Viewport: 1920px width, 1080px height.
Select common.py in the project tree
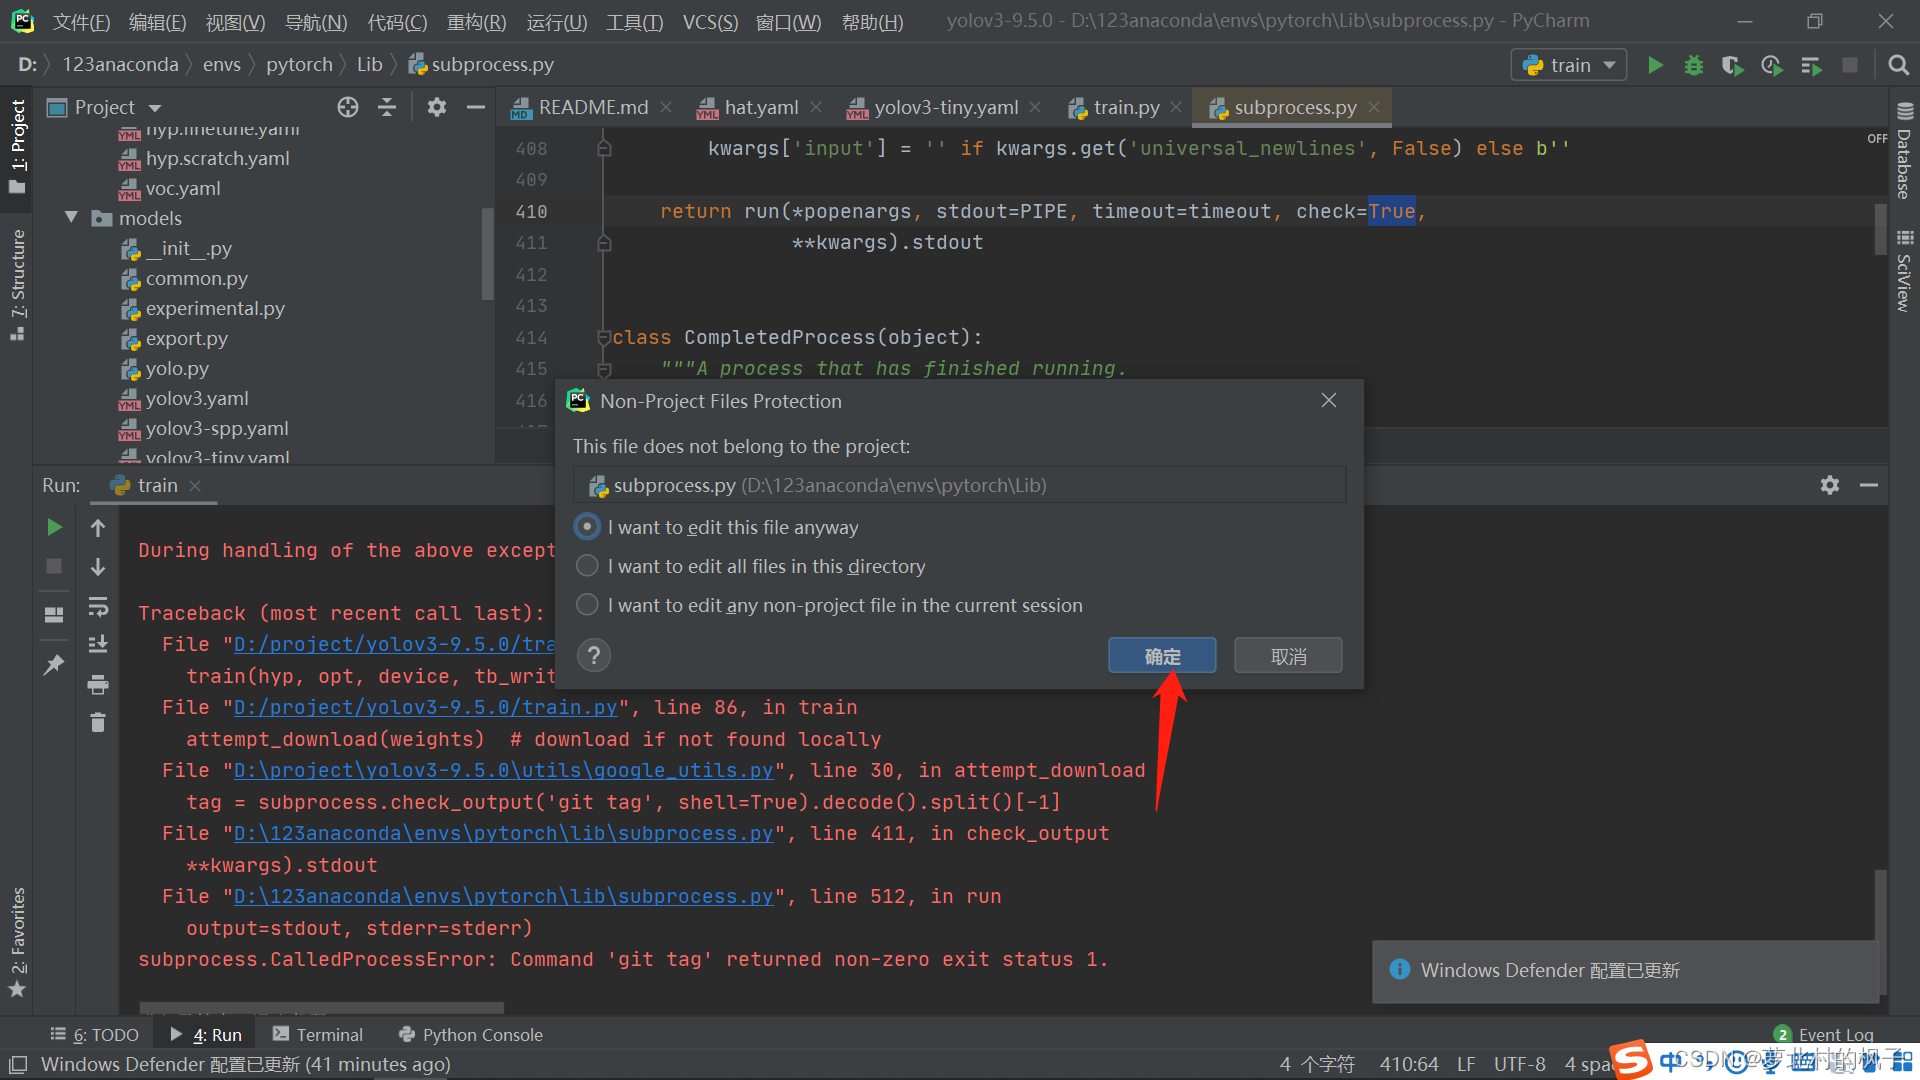point(196,278)
